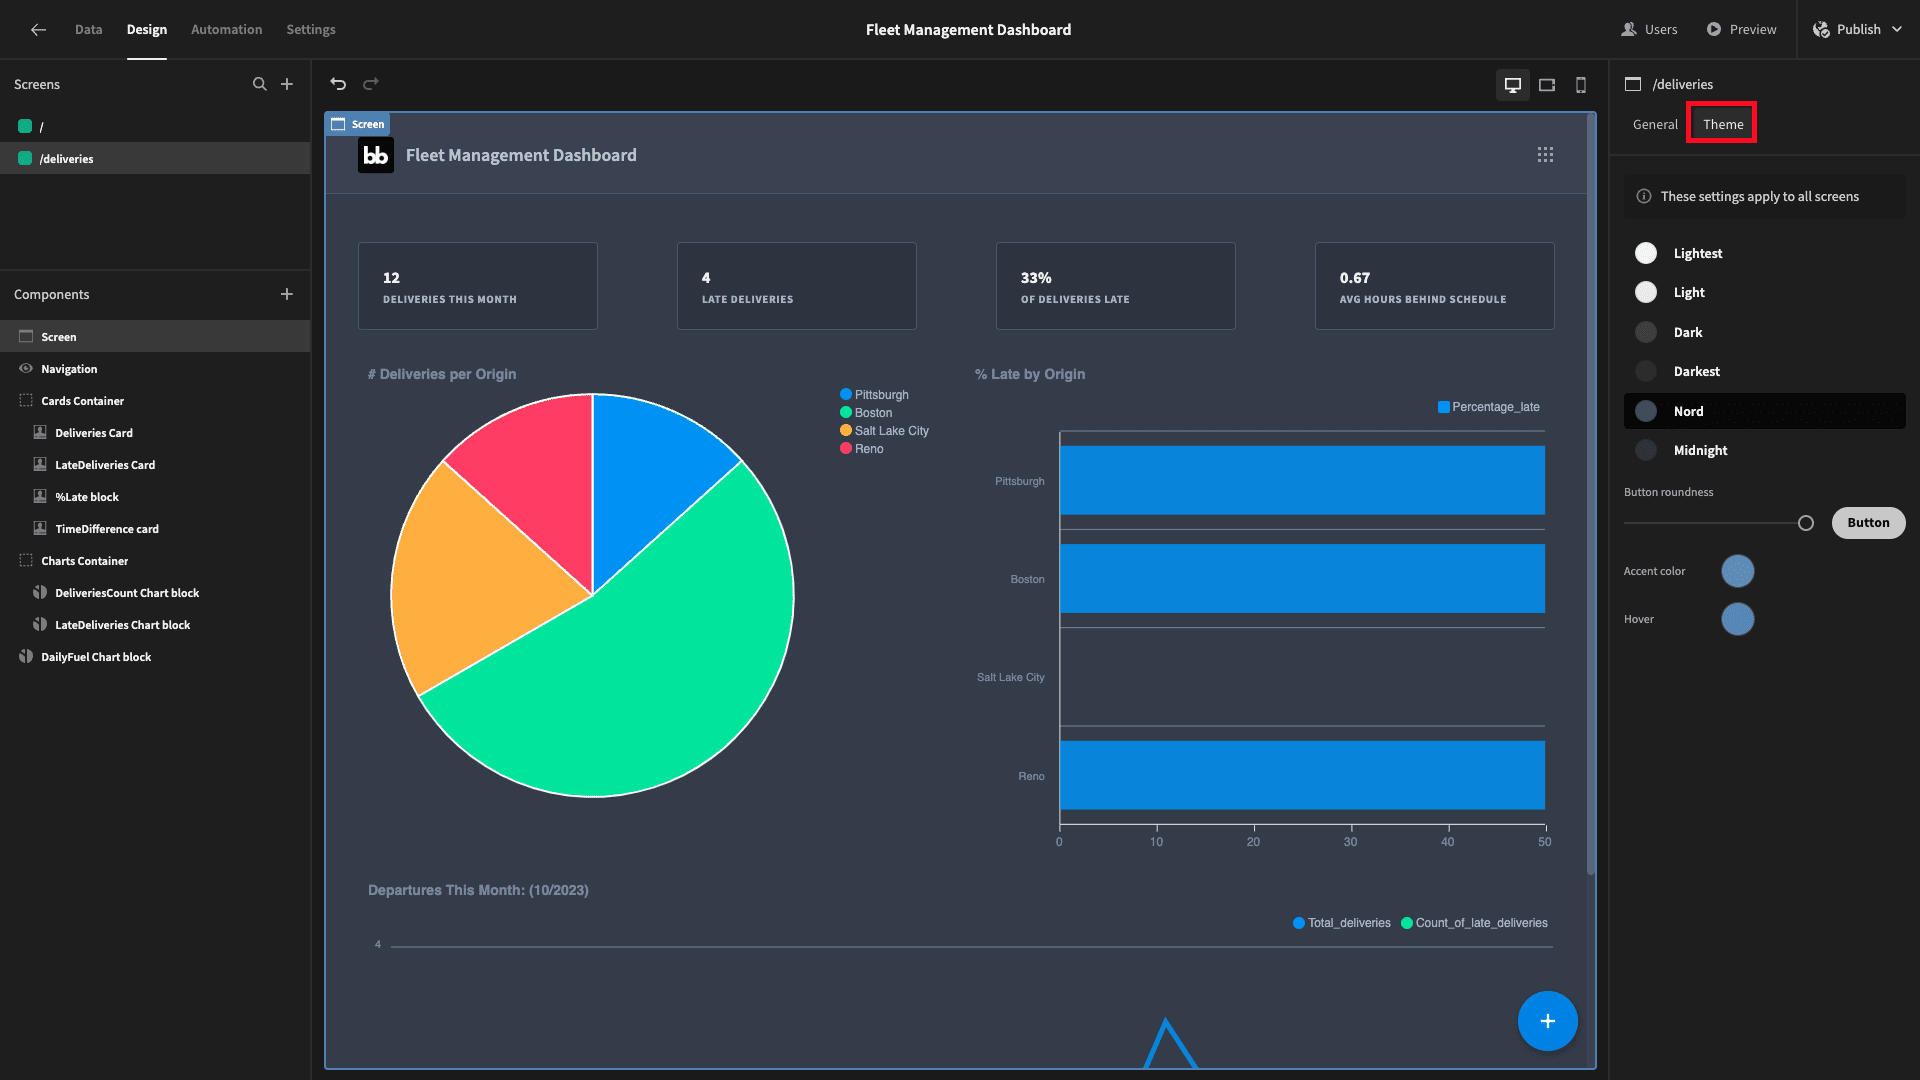Viewport: 1920px width, 1080px height.
Task: Search screens with magnifier icon
Action: tap(260, 84)
